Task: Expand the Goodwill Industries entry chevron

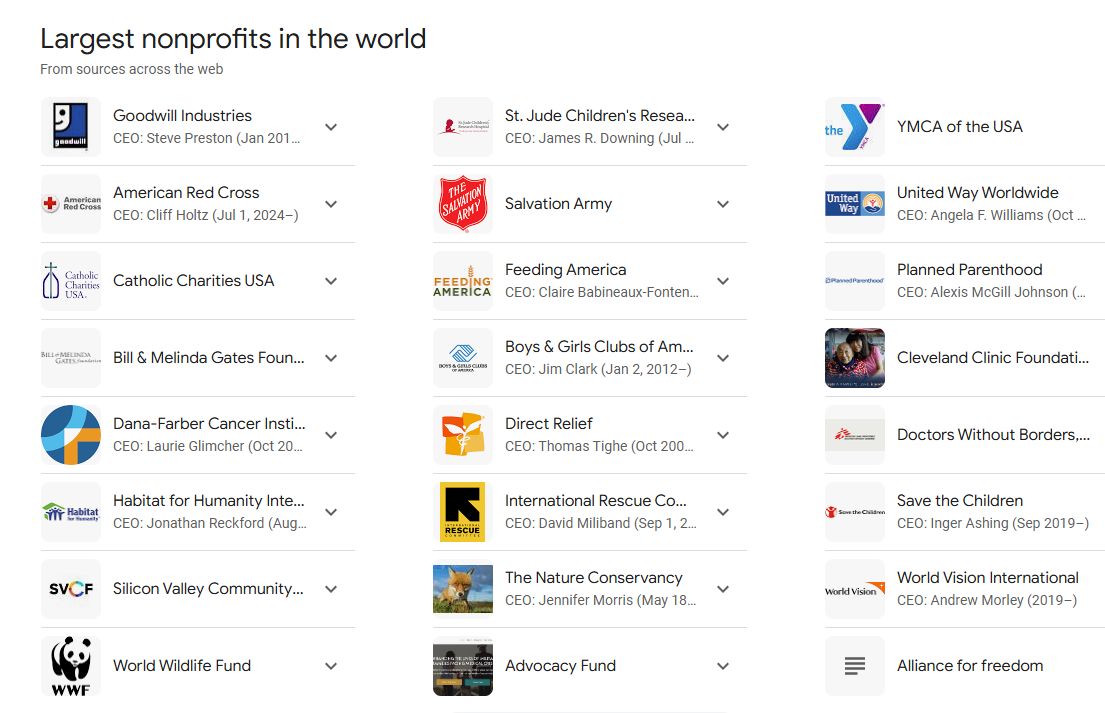Action: click(x=331, y=127)
